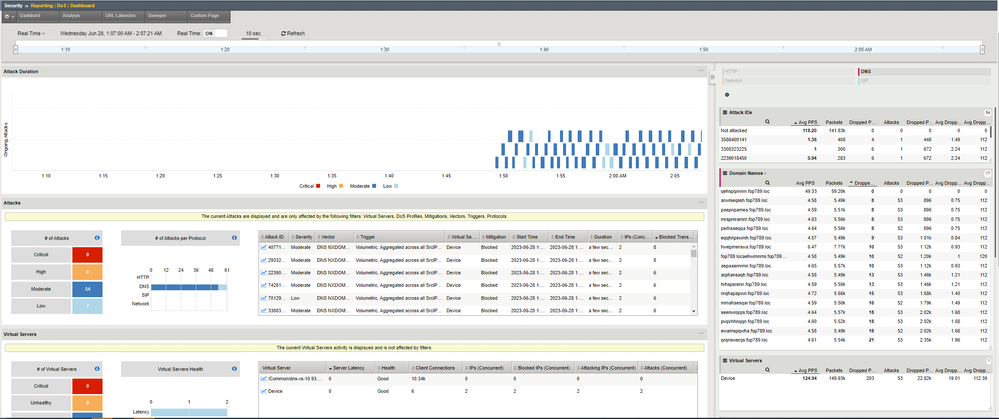Sort attacks table by Severity column
Screen dimensions: 999x419
click(303, 237)
